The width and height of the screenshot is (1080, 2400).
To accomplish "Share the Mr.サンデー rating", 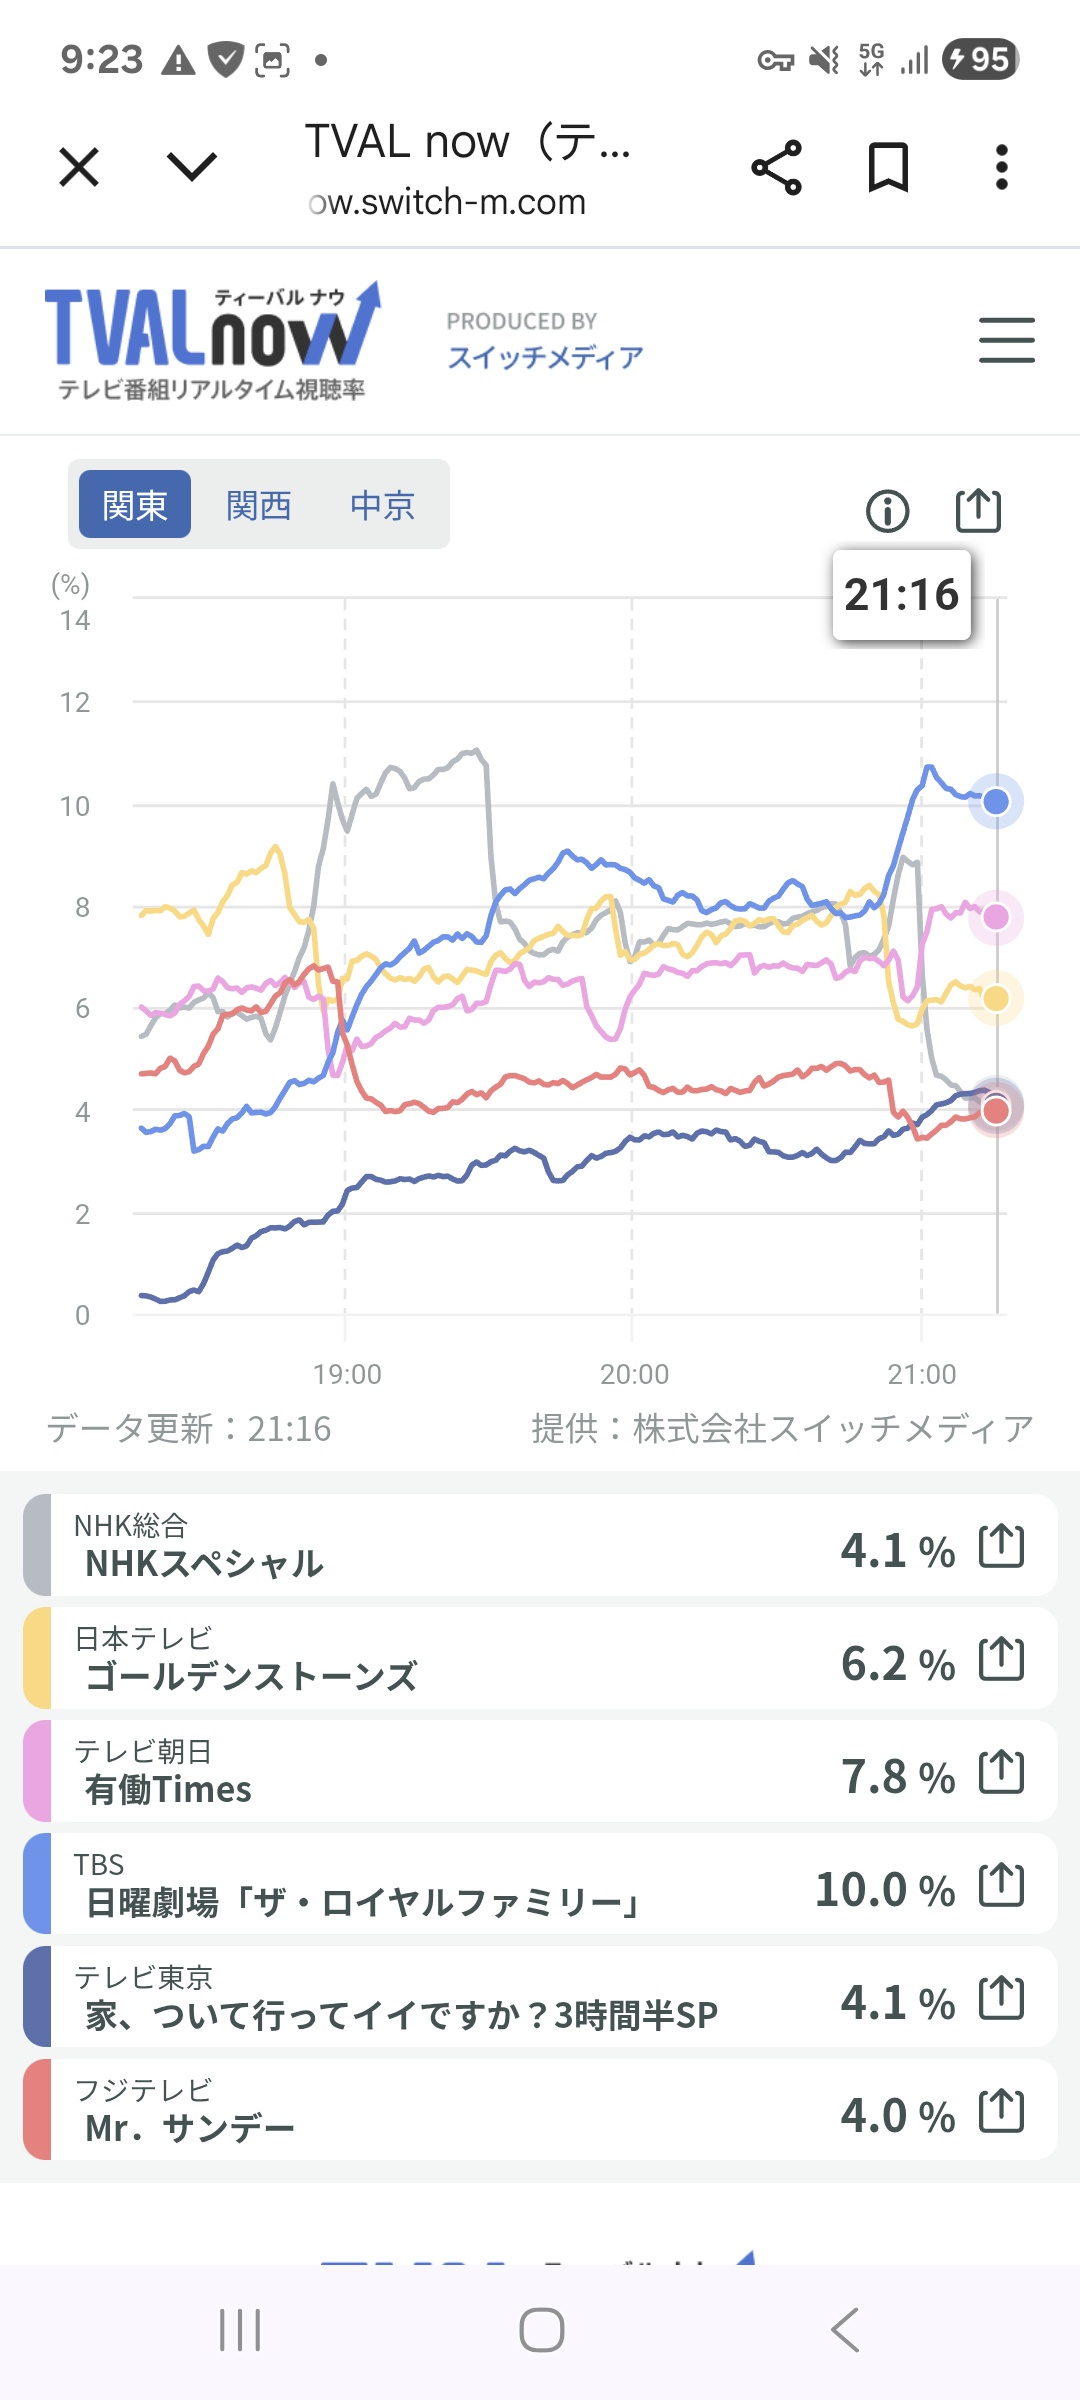I will pos(1001,2112).
